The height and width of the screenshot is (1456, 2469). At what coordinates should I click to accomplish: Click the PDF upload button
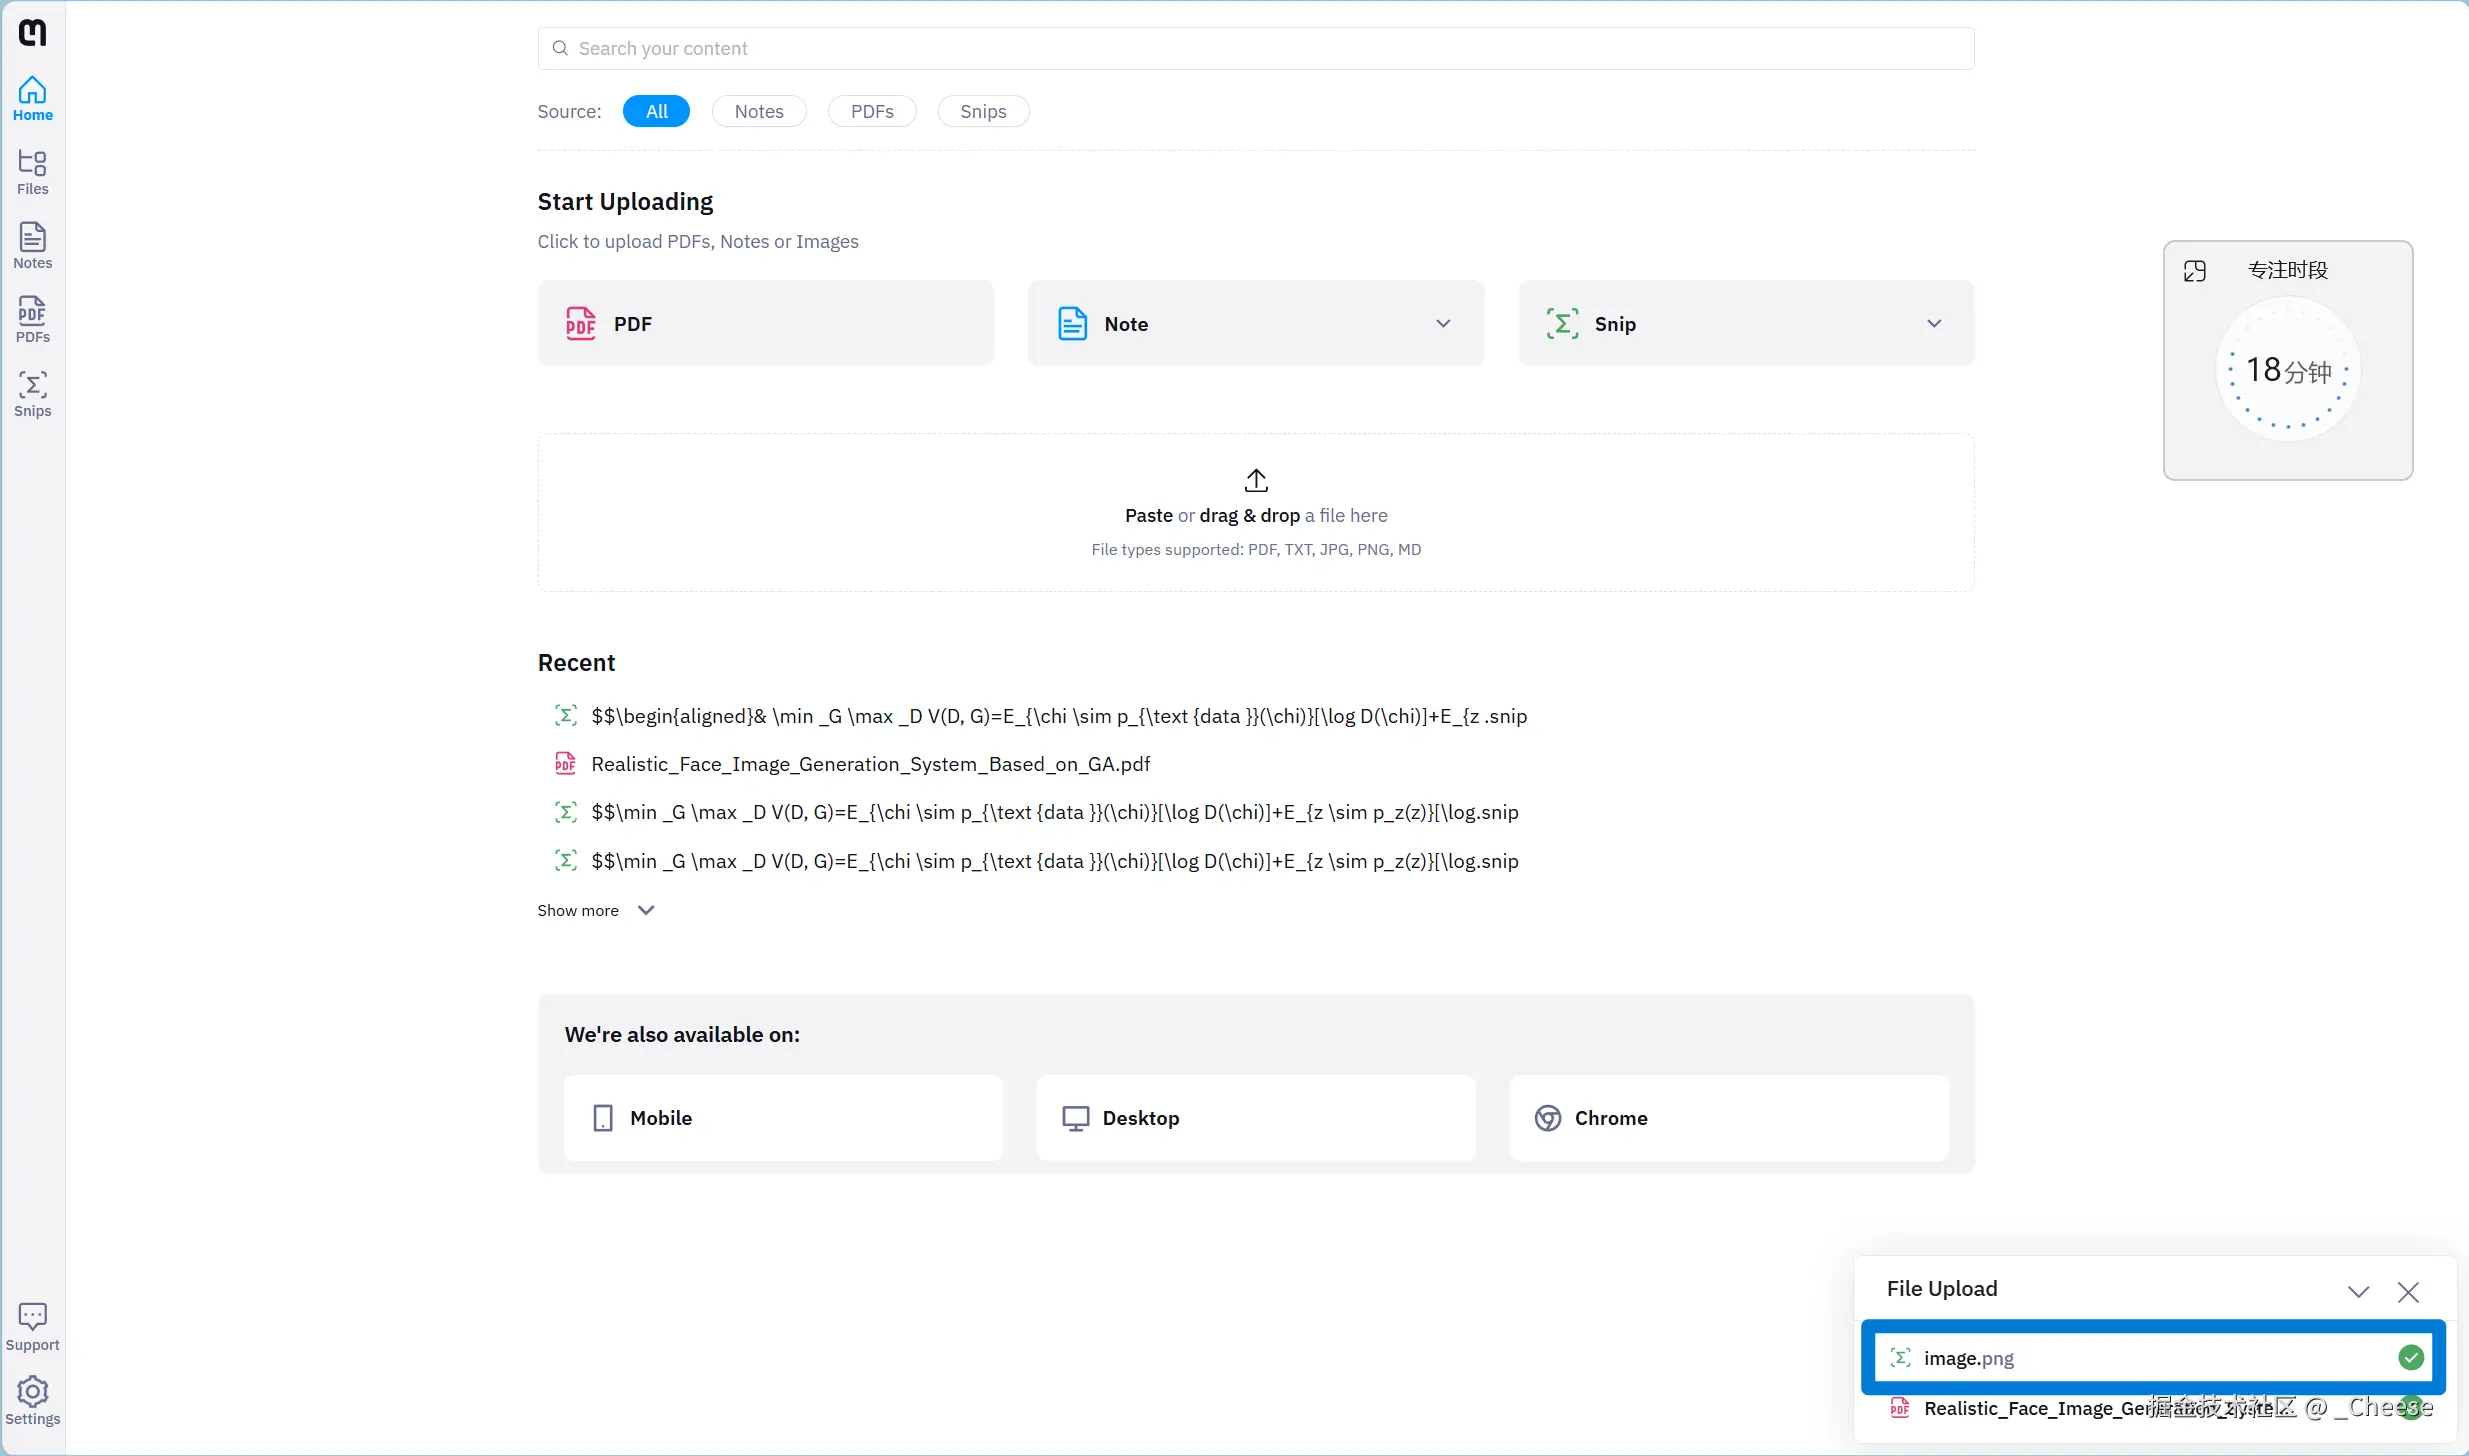click(766, 323)
